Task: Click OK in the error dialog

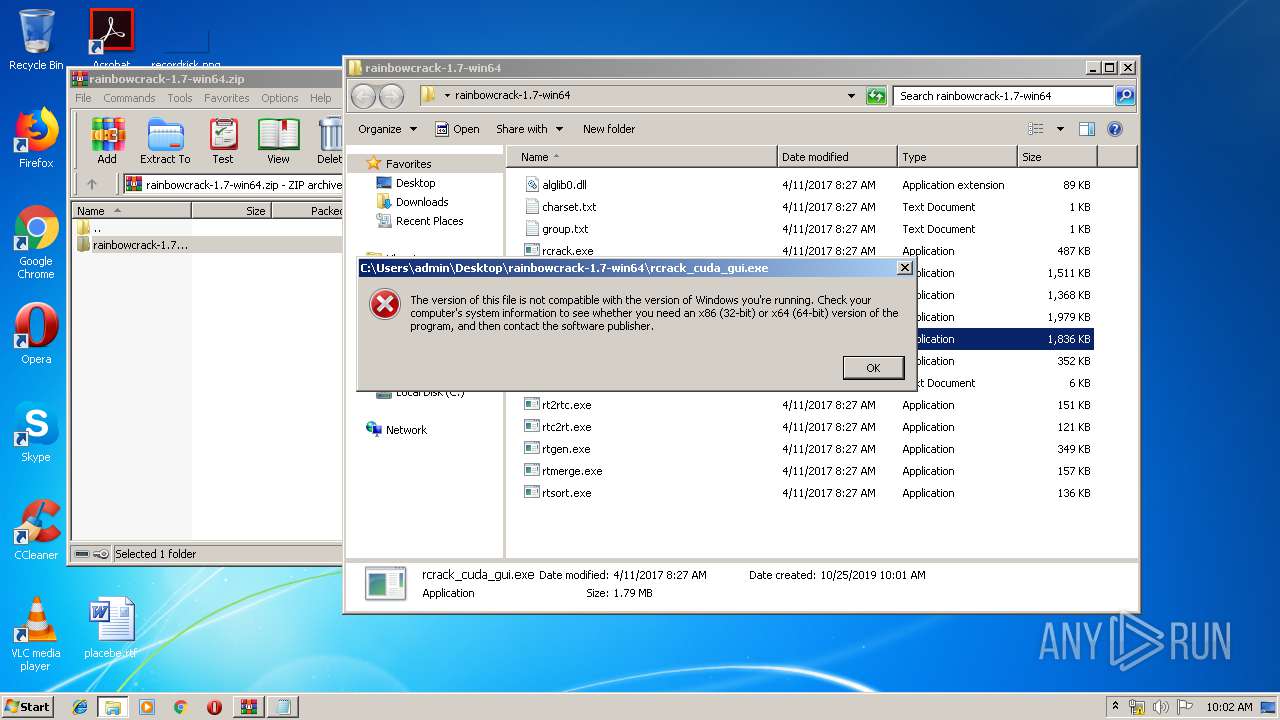Action: (873, 368)
